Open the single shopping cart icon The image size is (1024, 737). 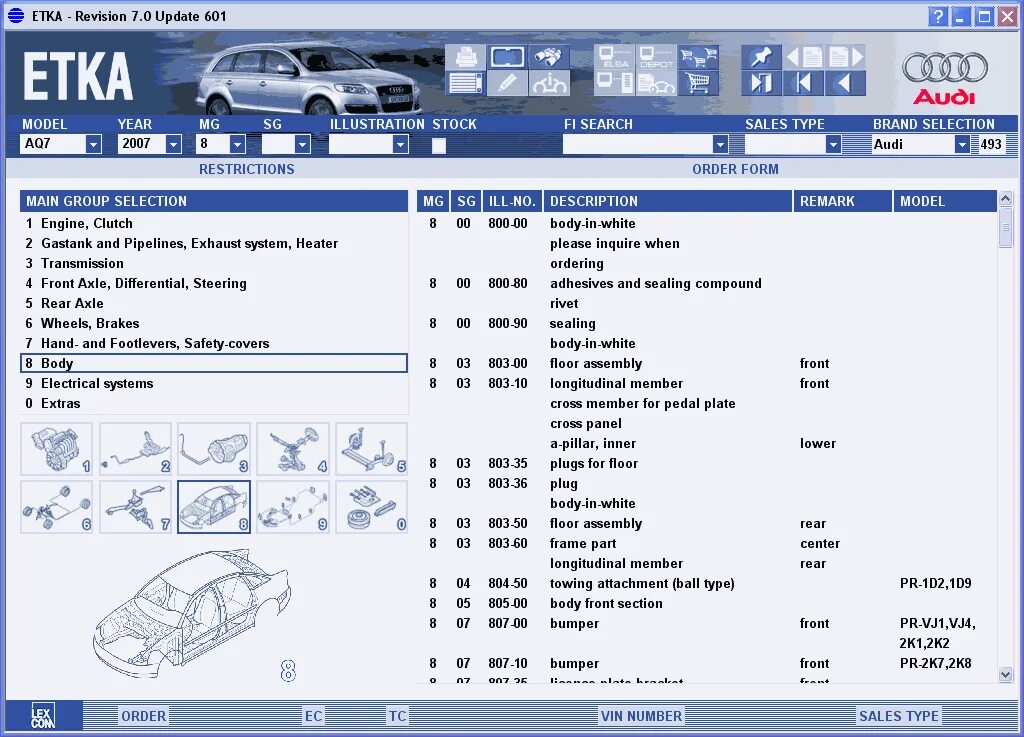697,84
